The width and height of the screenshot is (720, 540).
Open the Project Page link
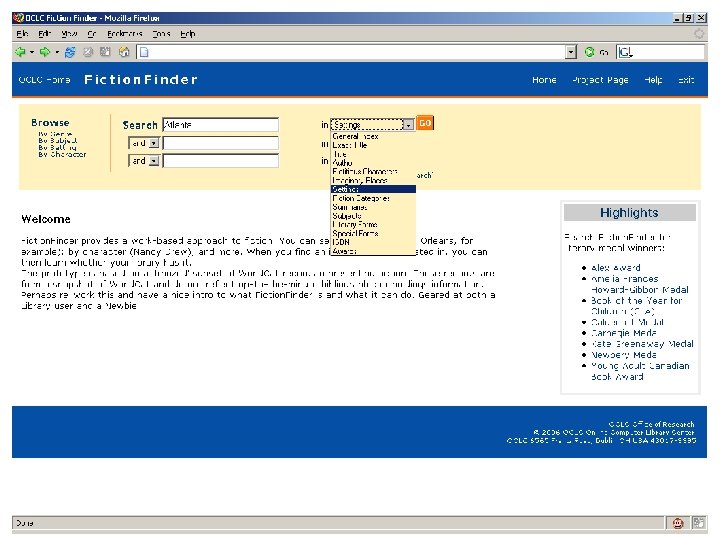coord(600,80)
